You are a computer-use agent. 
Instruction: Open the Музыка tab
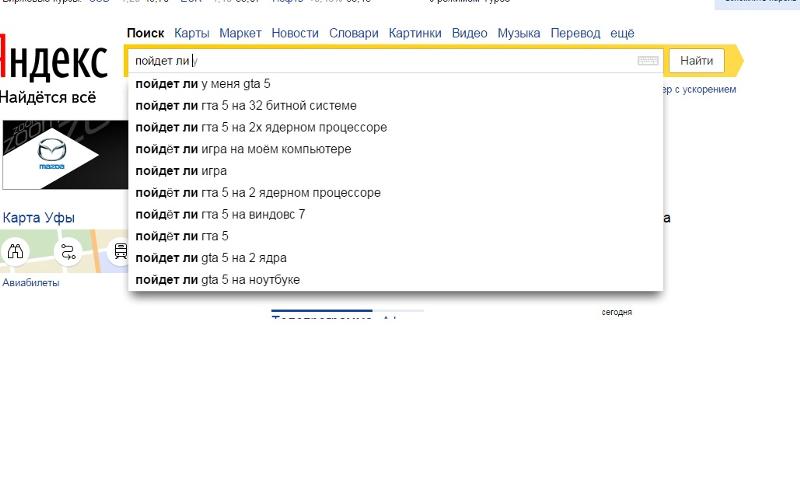pos(518,33)
